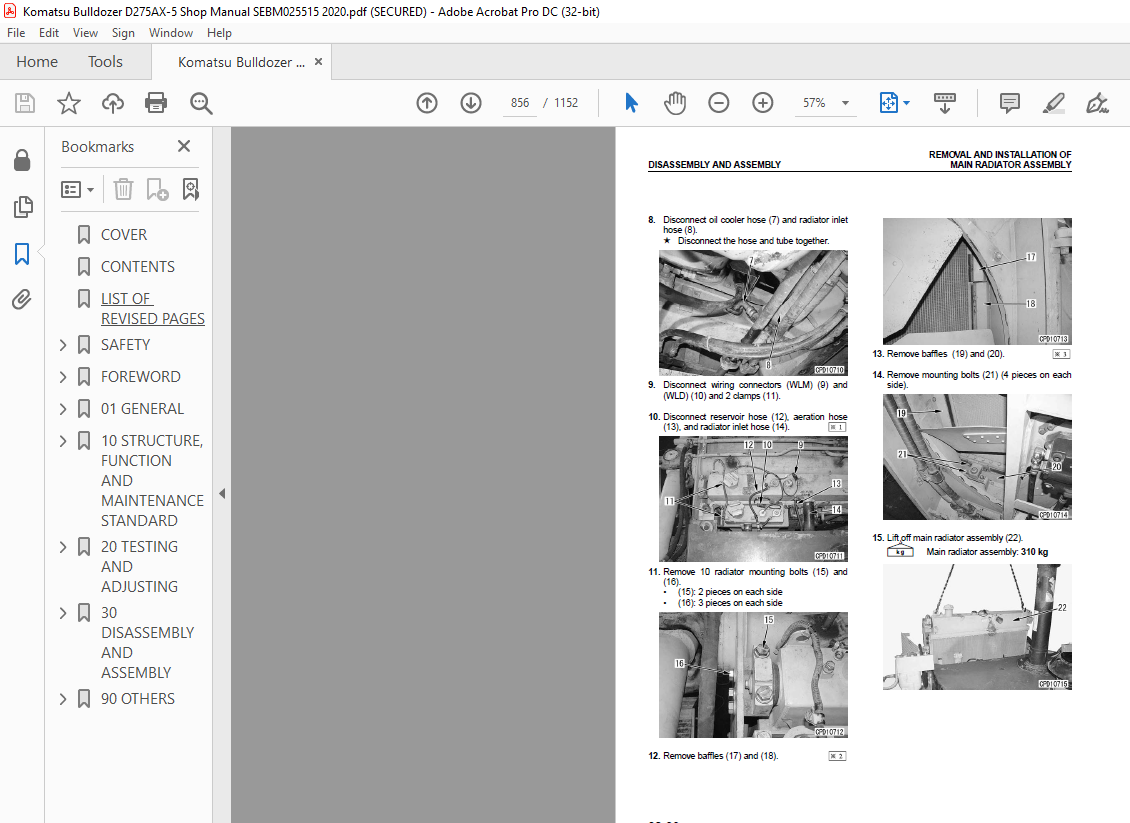Jump to the COVER bookmark
The image size is (1130, 823).
pyautogui.click(x=124, y=235)
